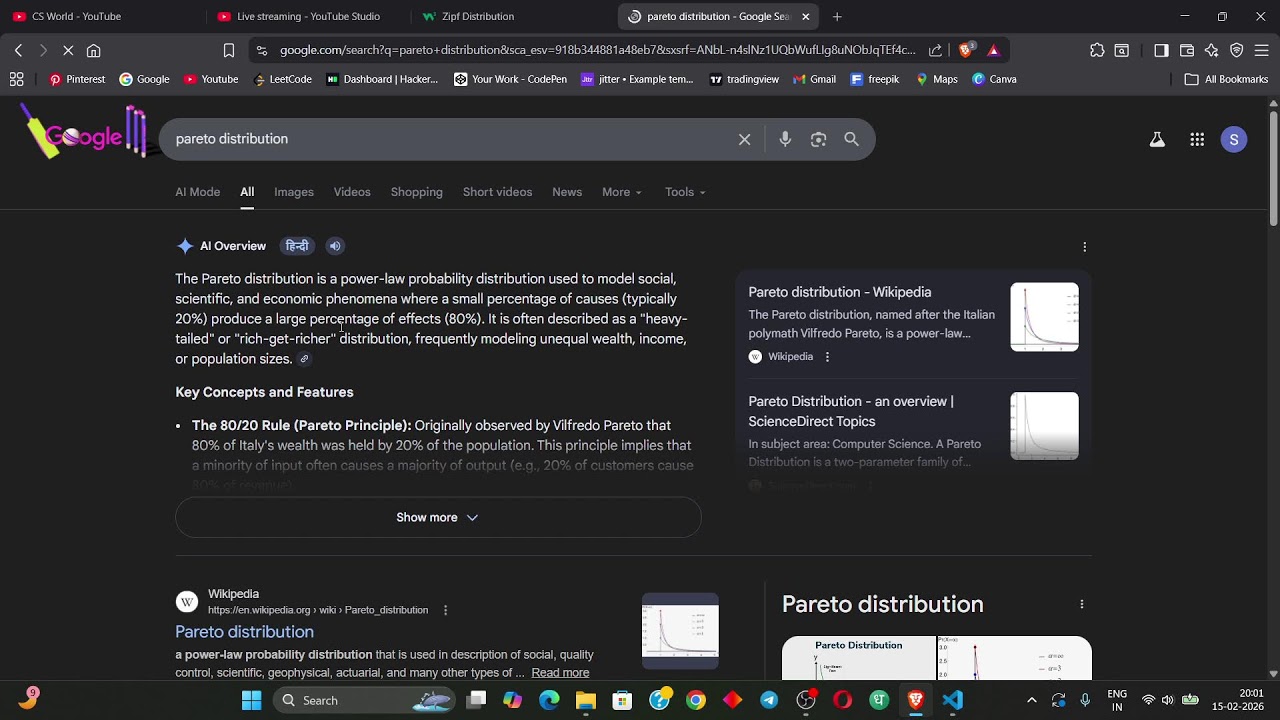The width and height of the screenshot is (1280, 720).
Task: Click the magnifier search submit icon
Action: [x=851, y=140]
